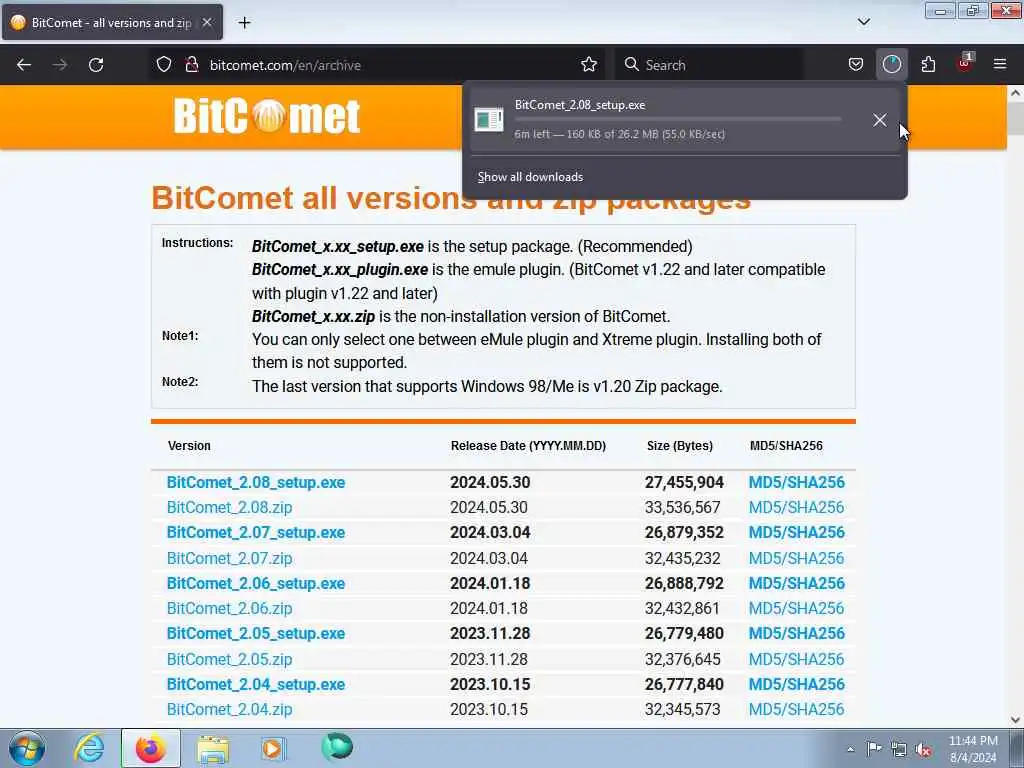
Task: Open Action Center flag icon
Action: pyautogui.click(x=874, y=748)
